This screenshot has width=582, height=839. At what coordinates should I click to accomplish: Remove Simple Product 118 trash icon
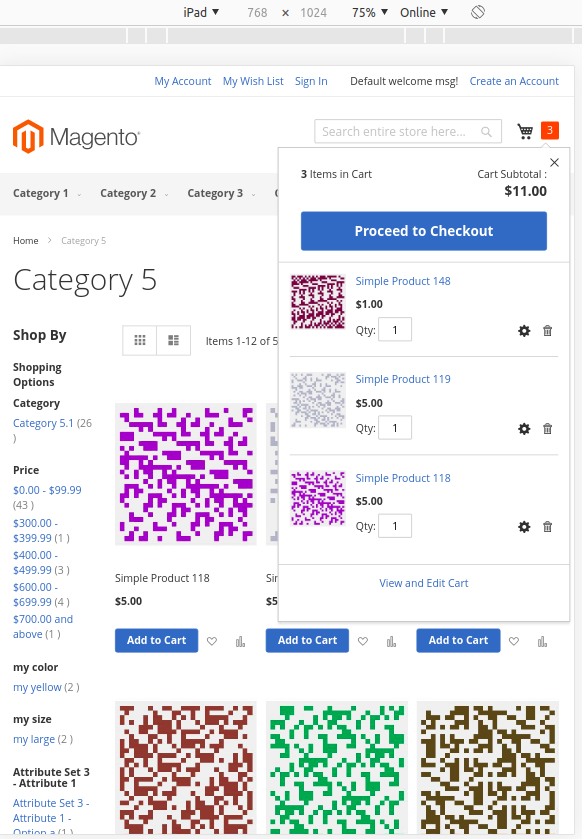tap(547, 527)
